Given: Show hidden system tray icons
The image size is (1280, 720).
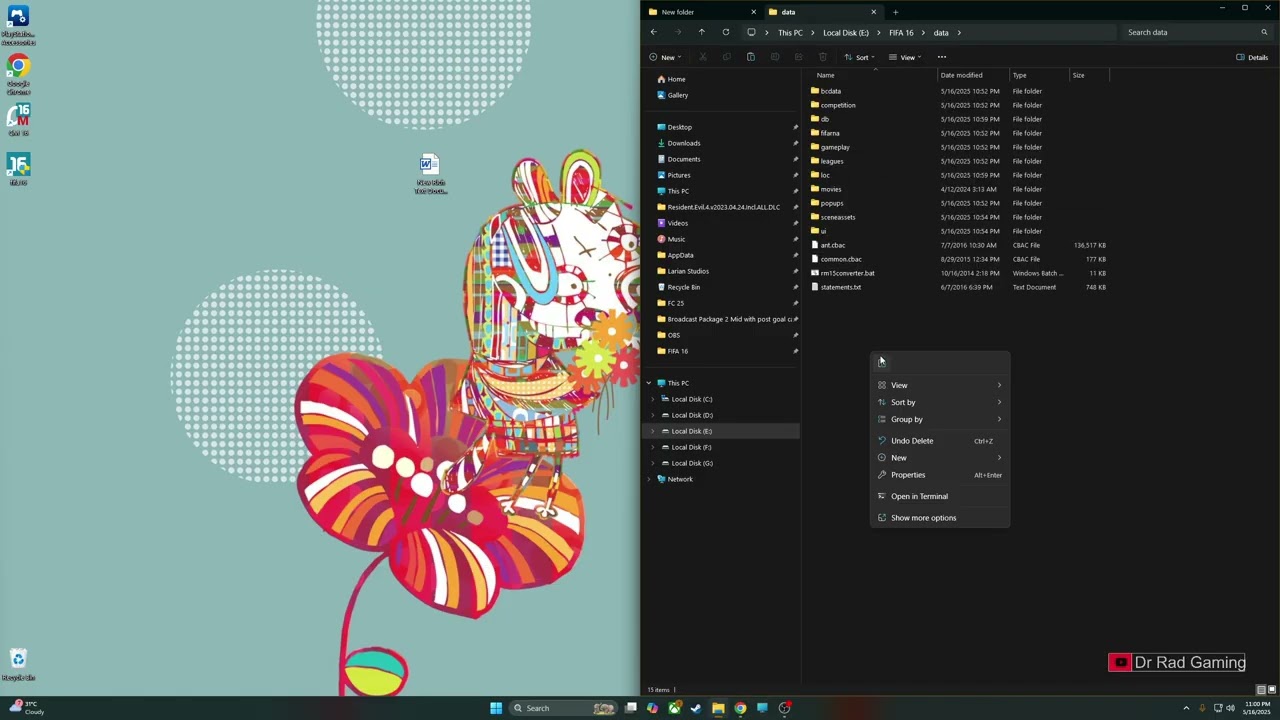Looking at the screenshot, I should 1187,708.
